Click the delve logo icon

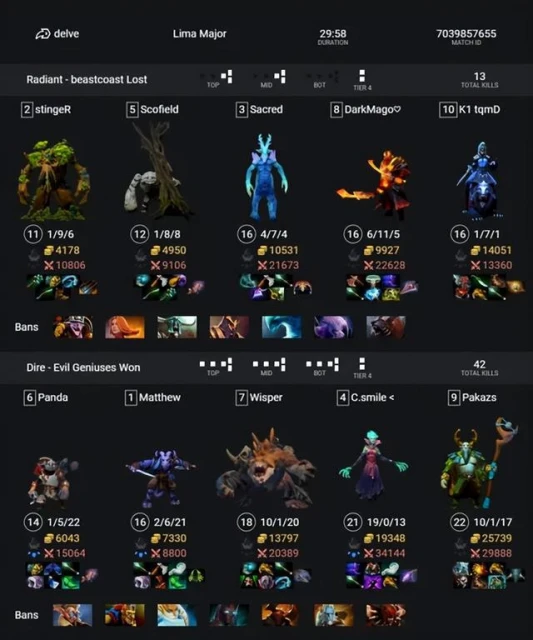[43, 34]
